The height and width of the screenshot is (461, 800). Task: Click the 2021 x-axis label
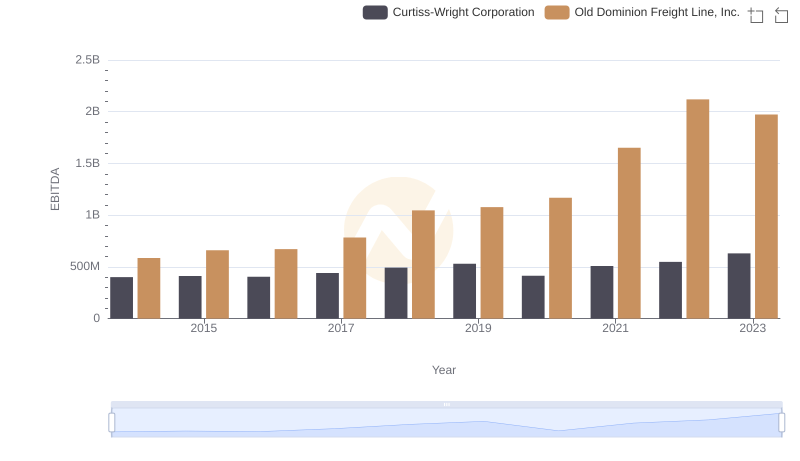pos(615,328)
